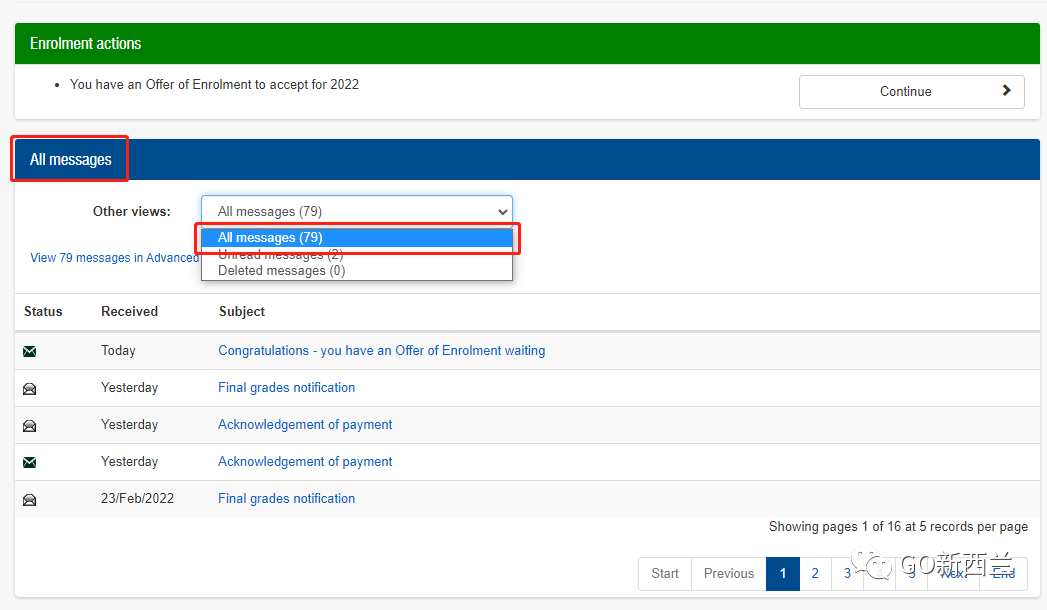Click the '23/Feb/2022' date cell
Screen dimensions: 1047x610
pos(138,498)
